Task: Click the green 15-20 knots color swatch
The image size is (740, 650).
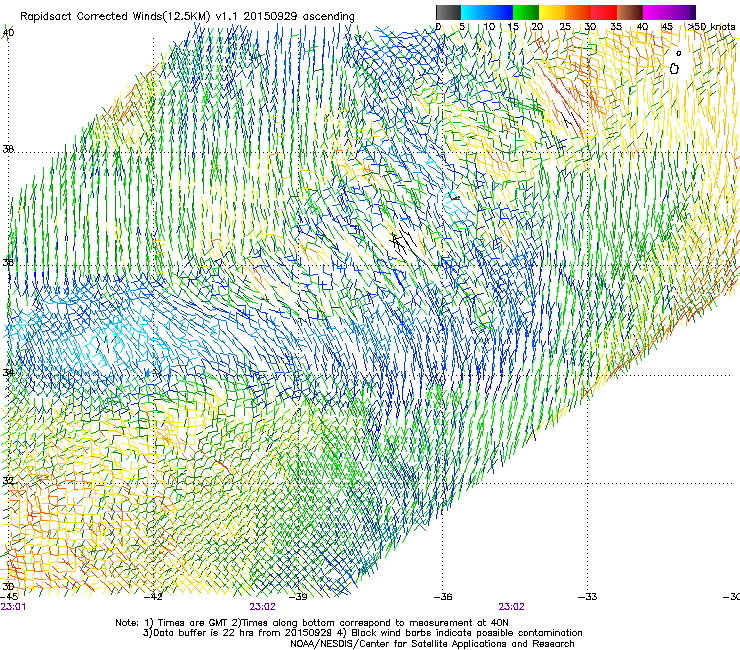Action: click(x=526, y=12)
